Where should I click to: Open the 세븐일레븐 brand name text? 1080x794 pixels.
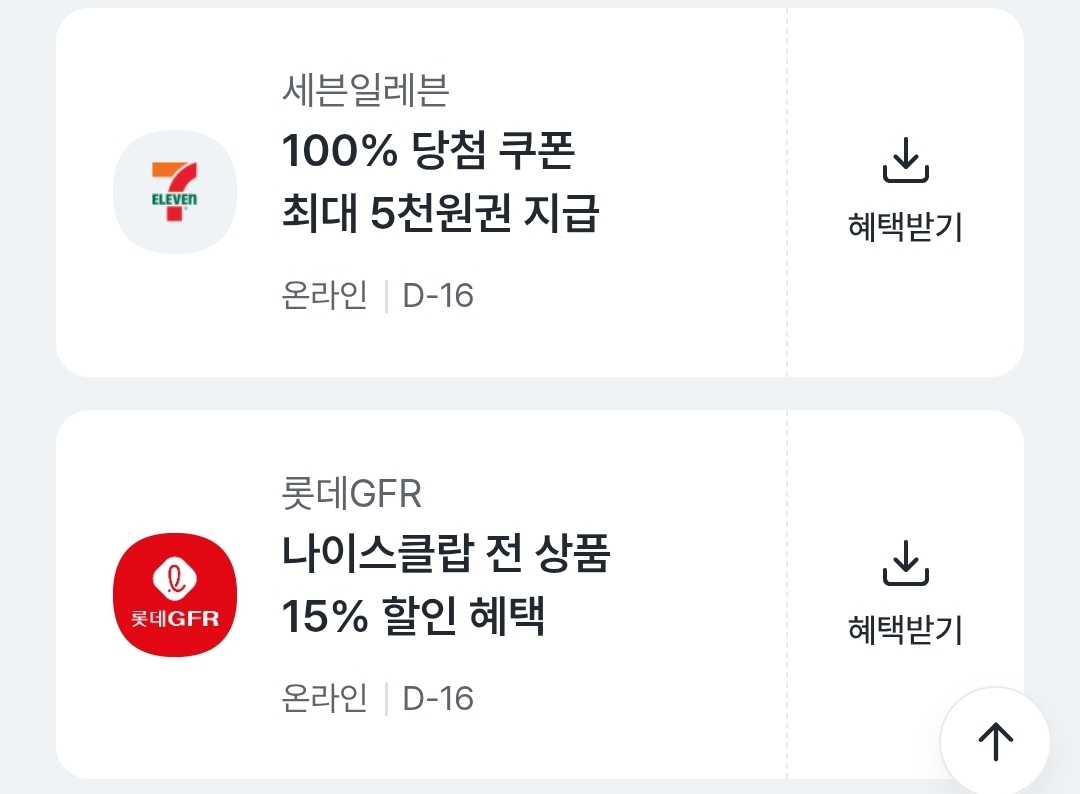(x=365, y=92)
